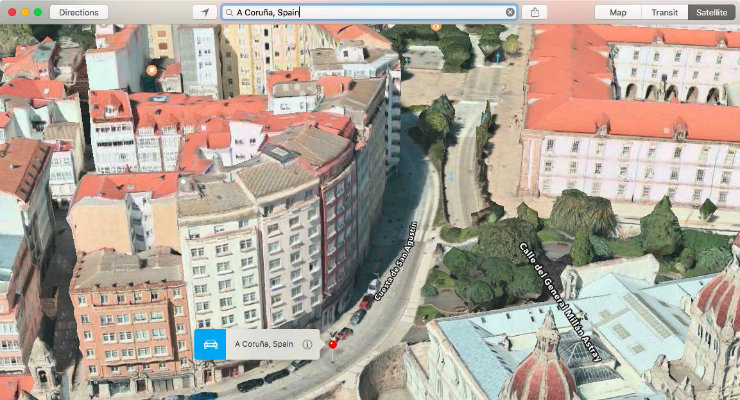The width and height of the screenshot is (740, 400).
Task: Switch to Transit view
Action: (x=664, y=12)
